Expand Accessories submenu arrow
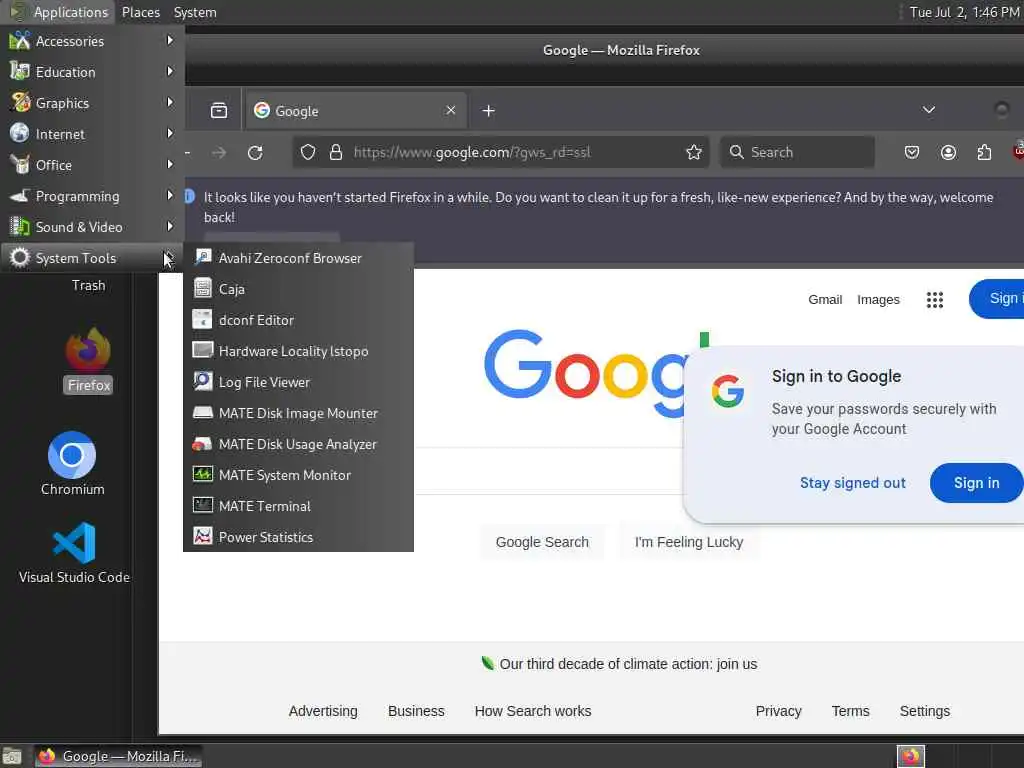This screenshot has height=768, width=1024. (170, 40)
